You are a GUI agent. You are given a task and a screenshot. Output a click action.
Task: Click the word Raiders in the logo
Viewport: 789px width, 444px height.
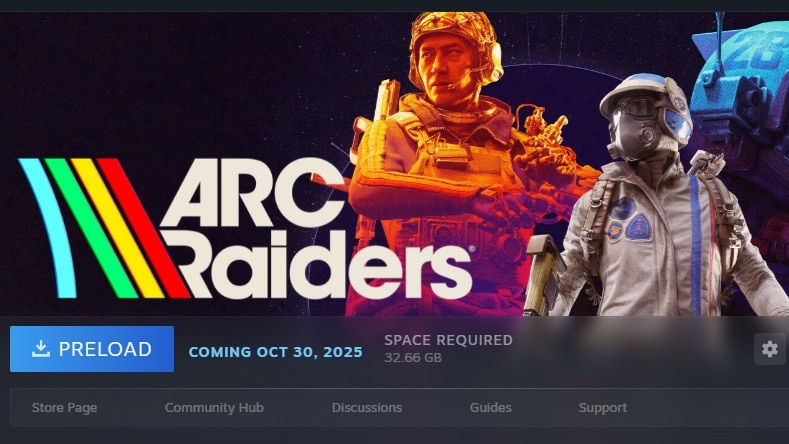(x=320, y=264)
